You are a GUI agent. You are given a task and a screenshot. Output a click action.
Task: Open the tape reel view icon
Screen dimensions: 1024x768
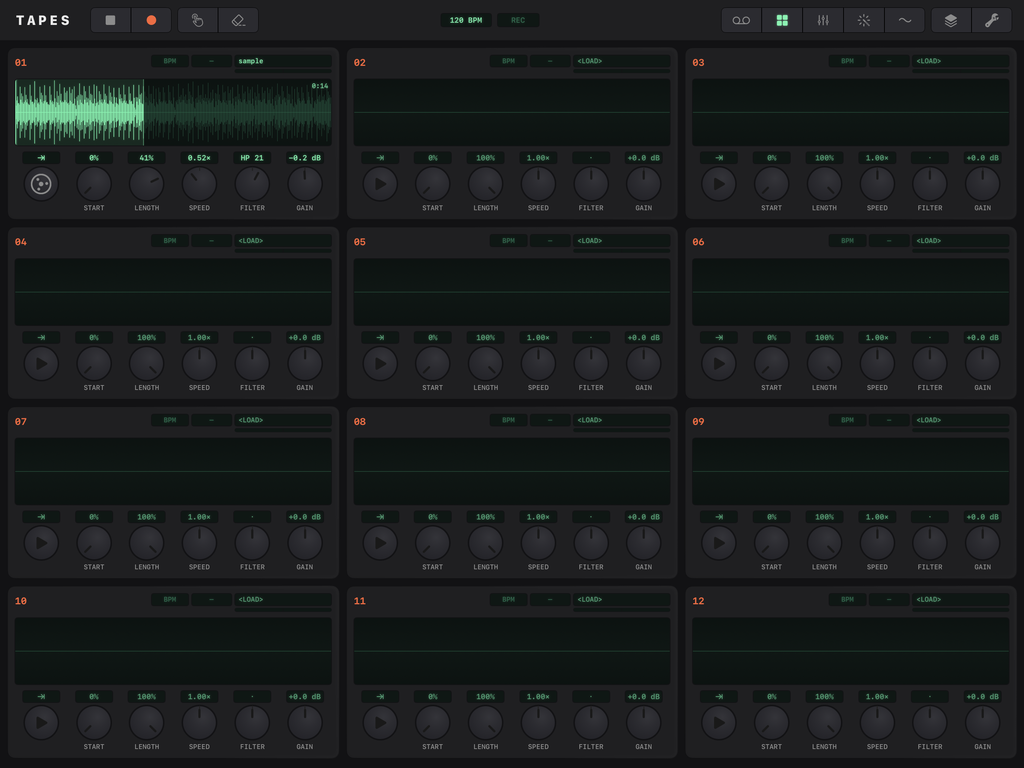pos(741,20)
